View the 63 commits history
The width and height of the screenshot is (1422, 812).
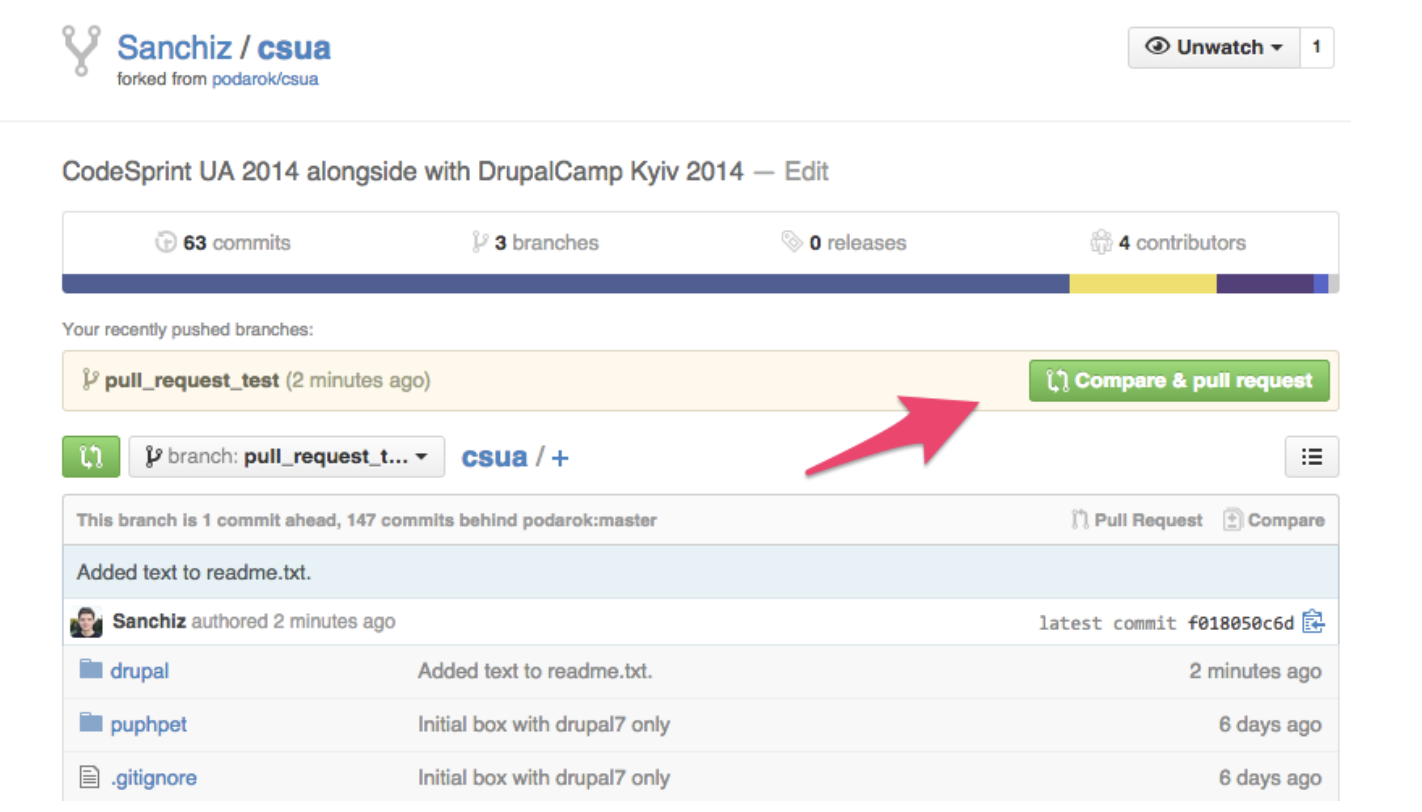point(223,242)
